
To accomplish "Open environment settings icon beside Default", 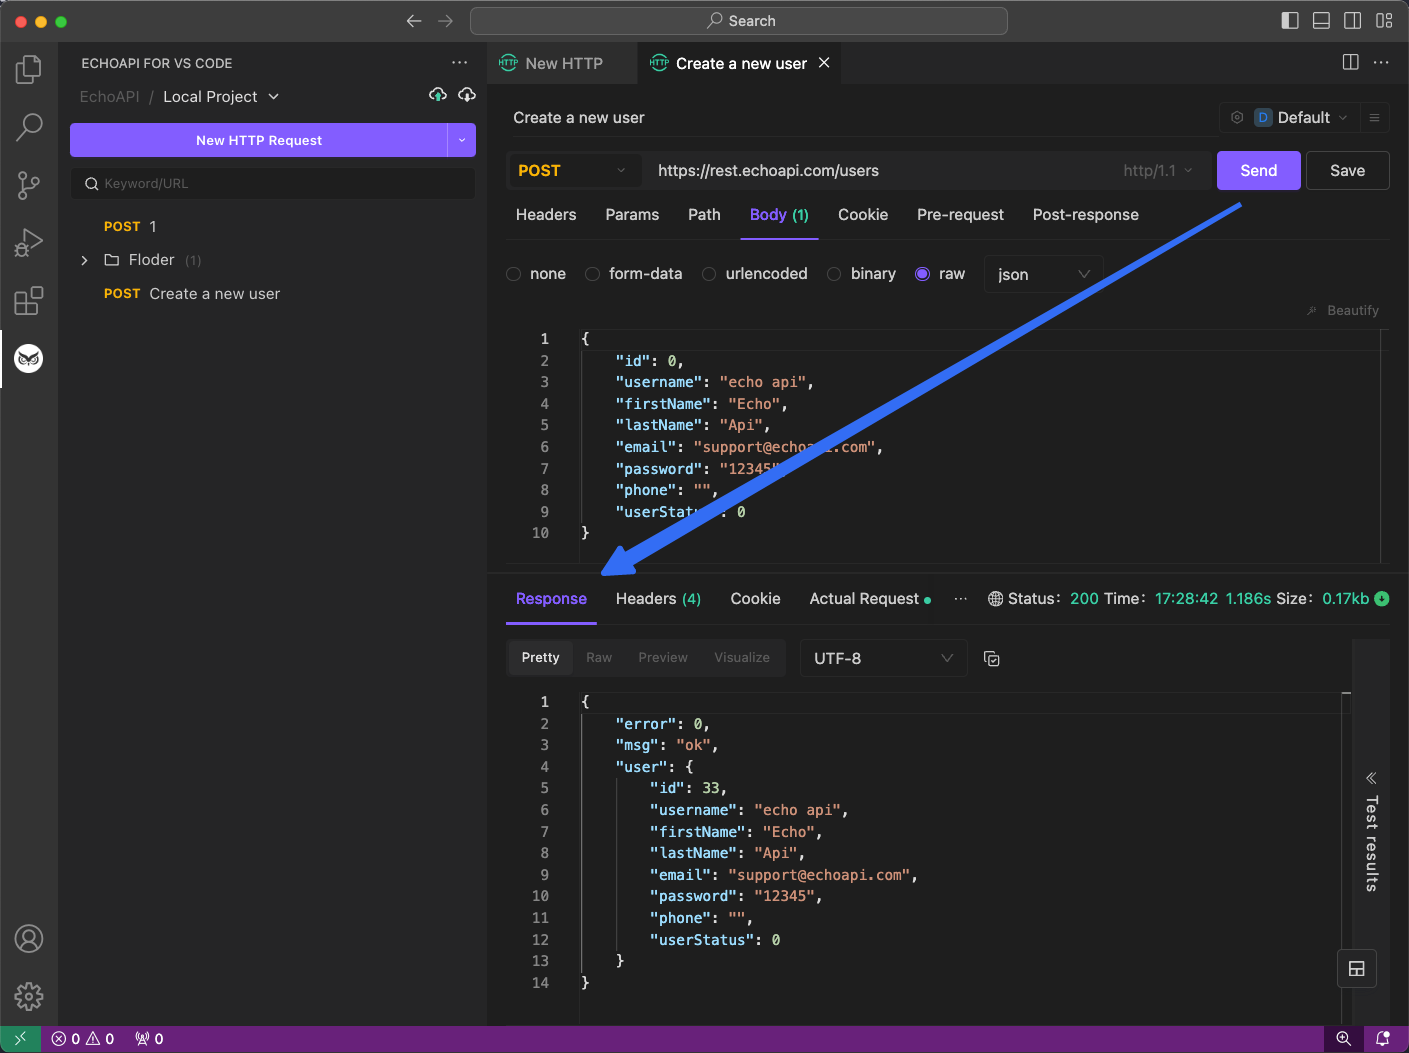I will click(x=1237, y=117).
